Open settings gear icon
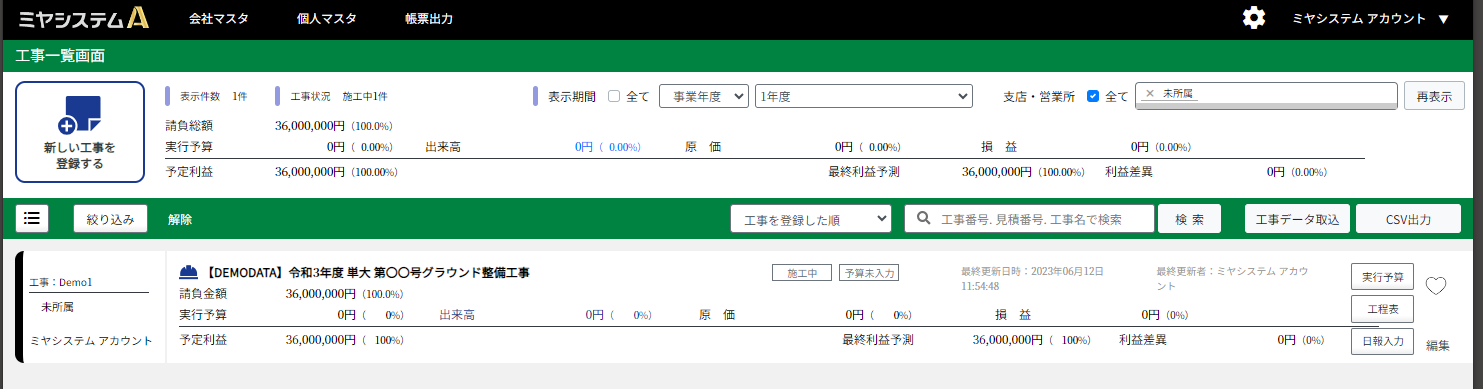Viewport: 1483px width, 389px height. (x=1253, y=18)
